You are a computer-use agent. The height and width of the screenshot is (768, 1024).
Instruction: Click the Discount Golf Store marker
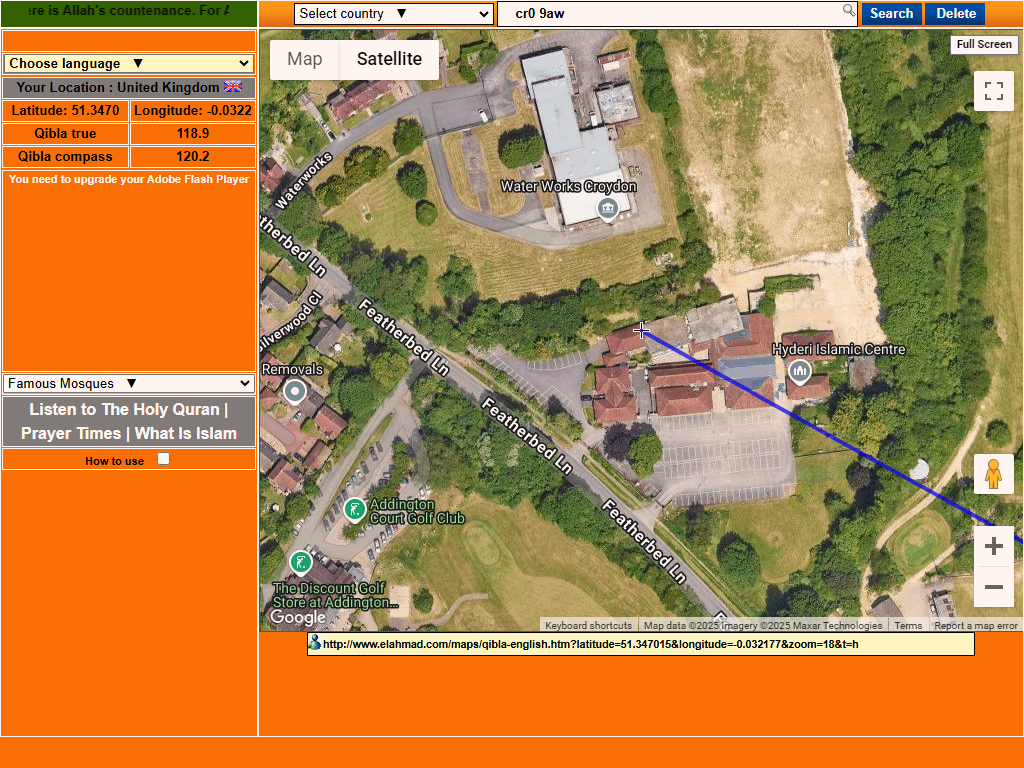tap(301, 562)
